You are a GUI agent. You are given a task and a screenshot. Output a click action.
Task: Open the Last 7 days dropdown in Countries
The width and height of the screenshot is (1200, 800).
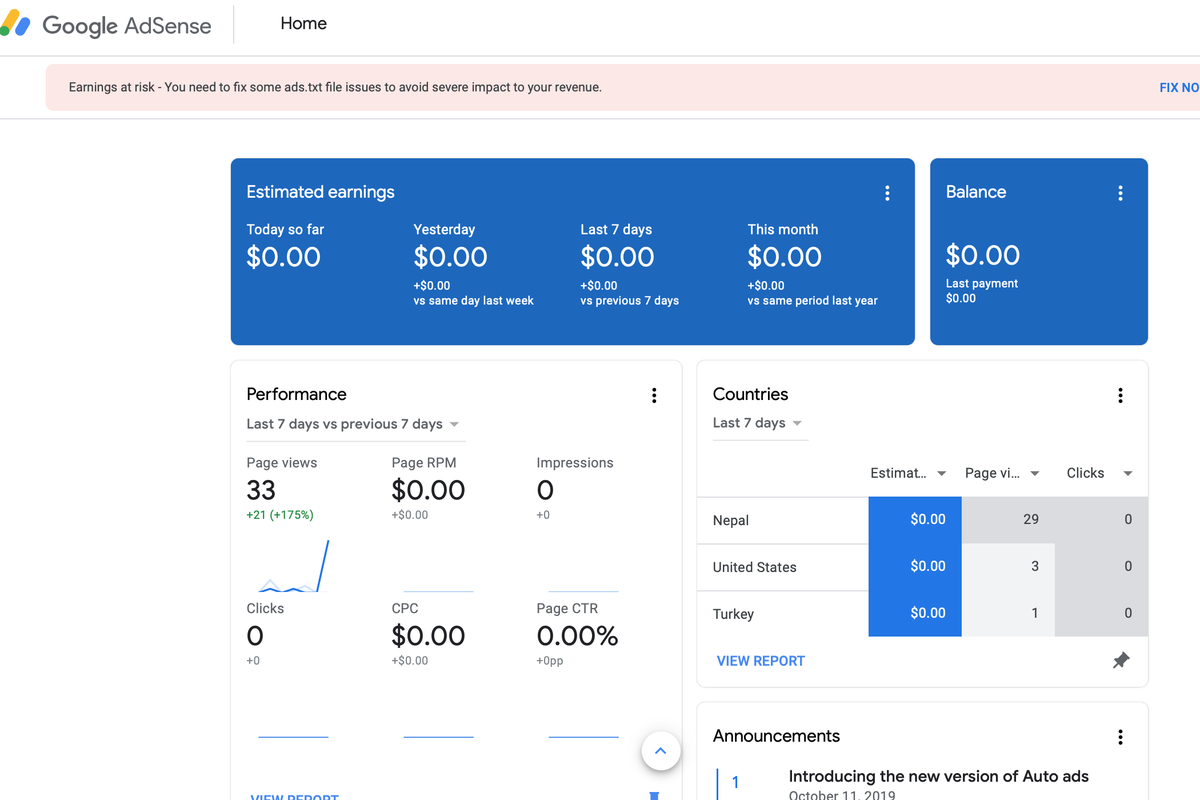coord(759,423)
